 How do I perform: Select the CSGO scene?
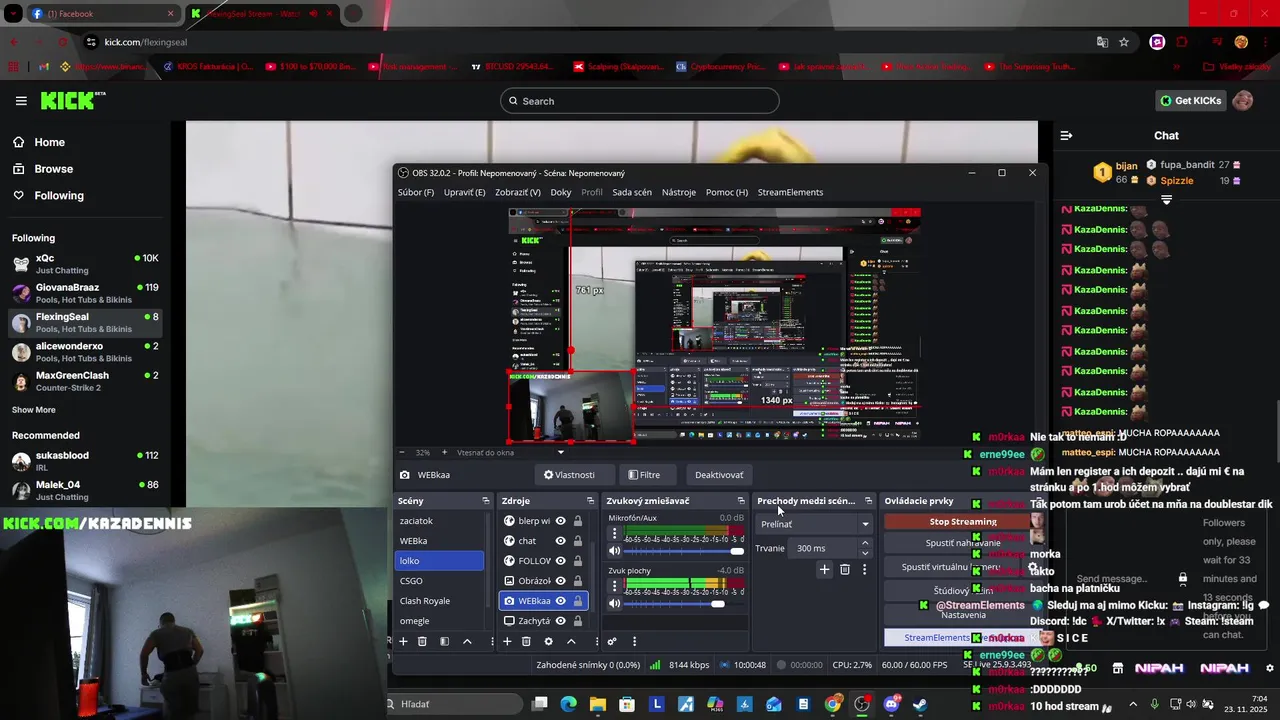coord(440,581)
